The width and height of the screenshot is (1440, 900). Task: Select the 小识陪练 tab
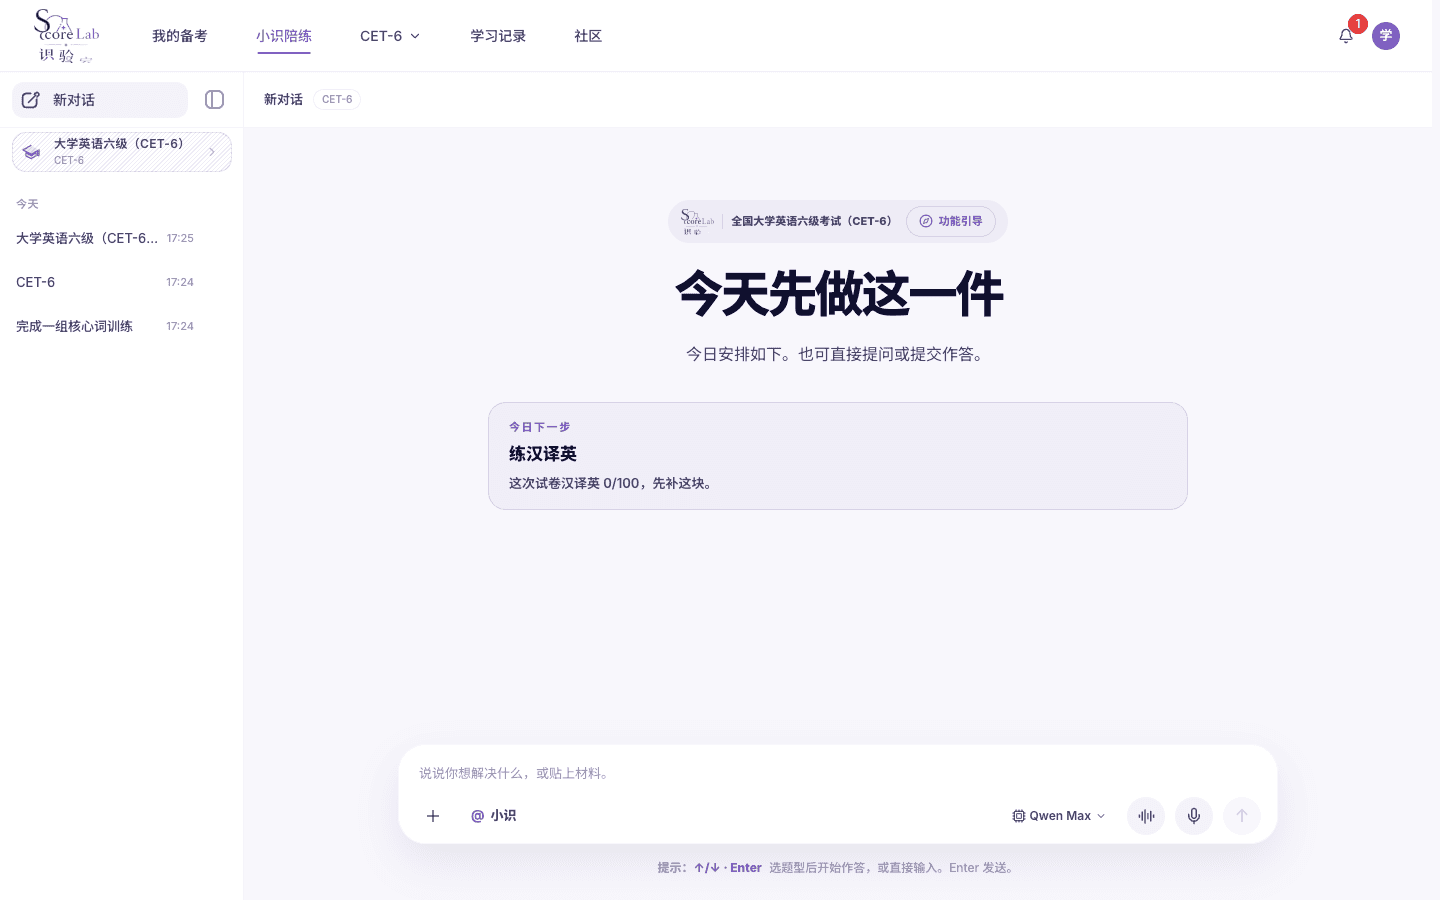tap(284, 36)
